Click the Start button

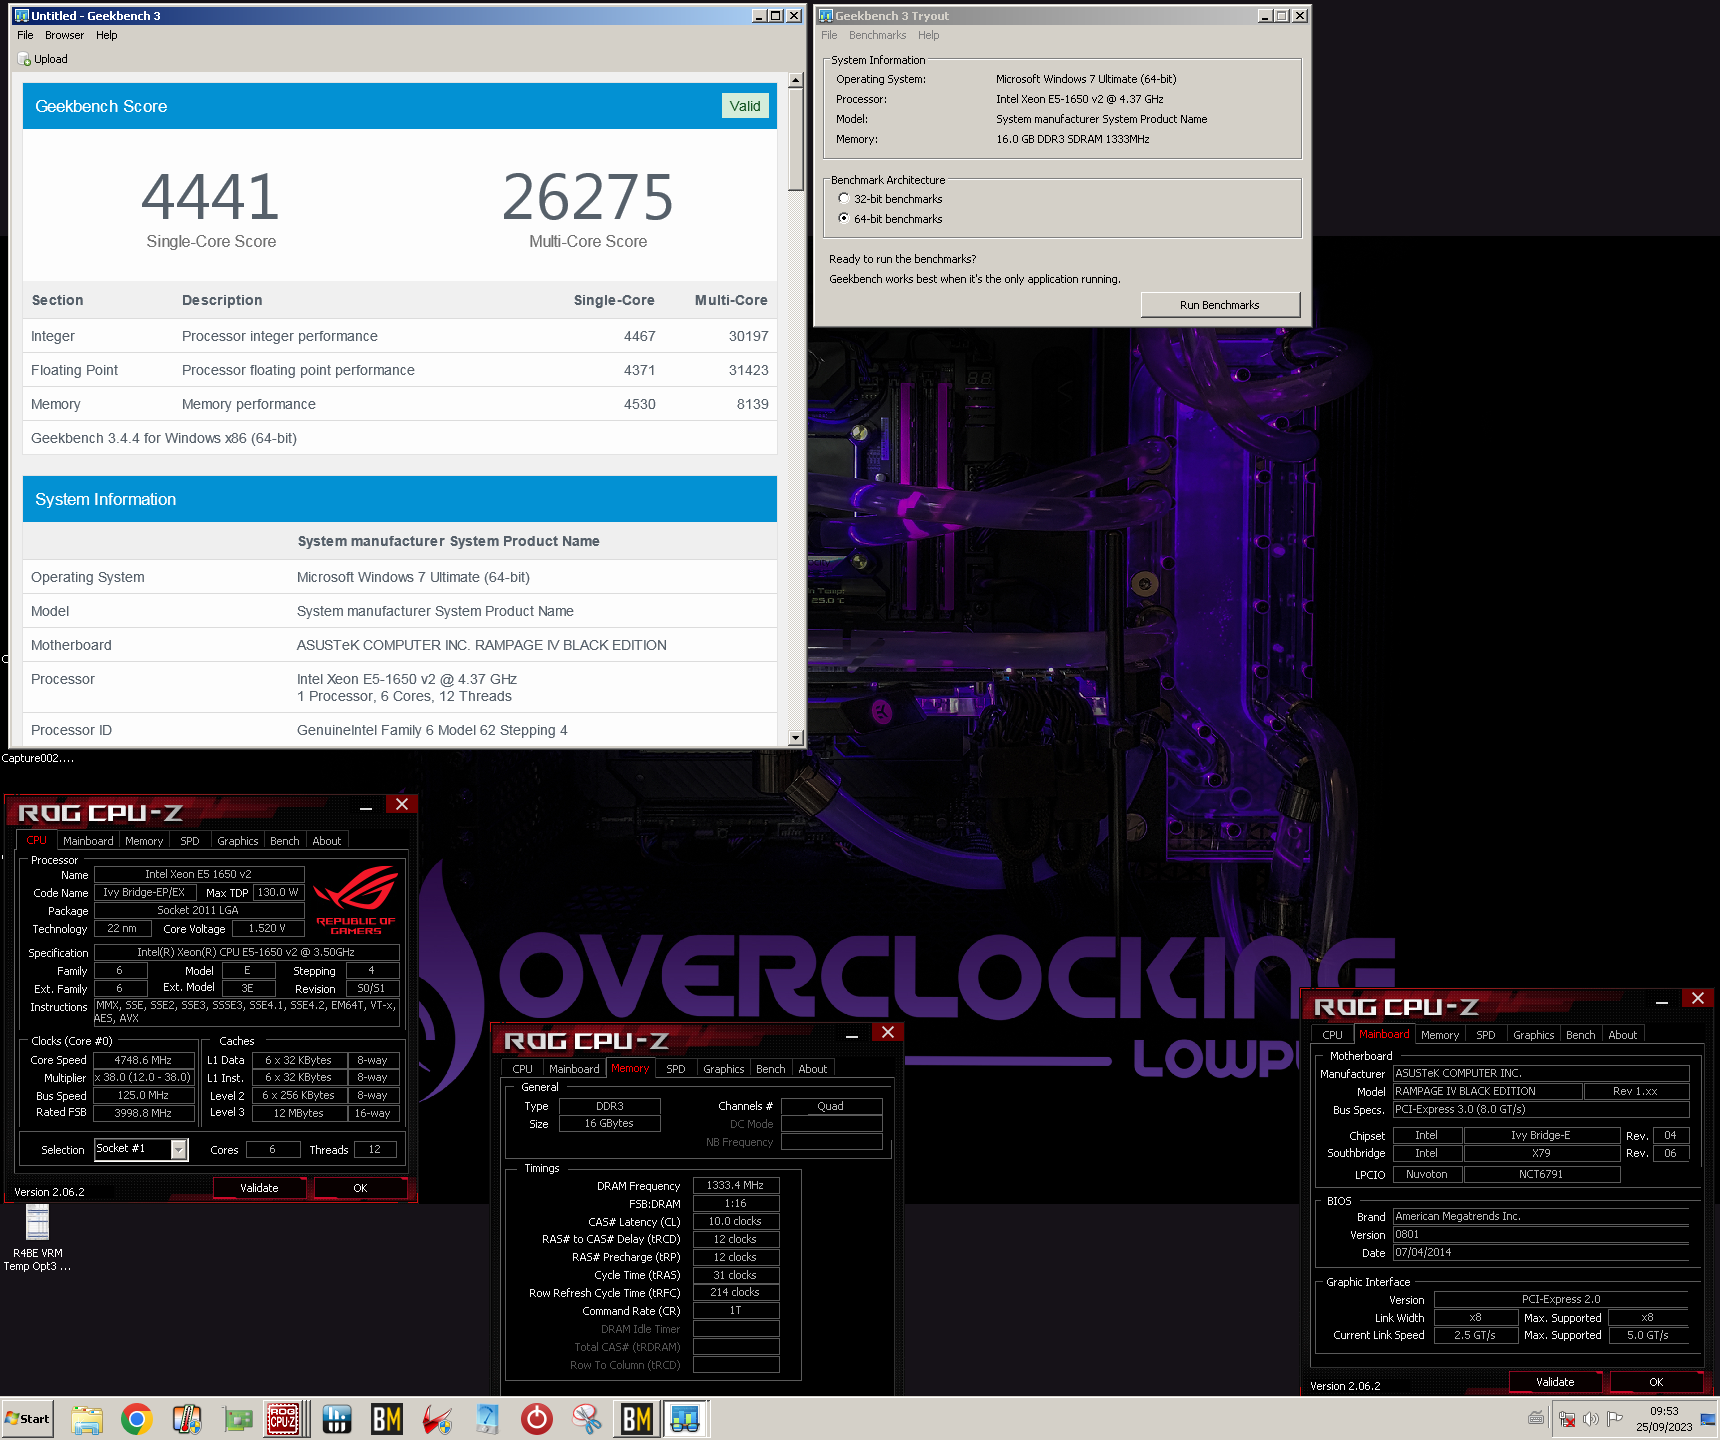click(x=28, y=1419)
